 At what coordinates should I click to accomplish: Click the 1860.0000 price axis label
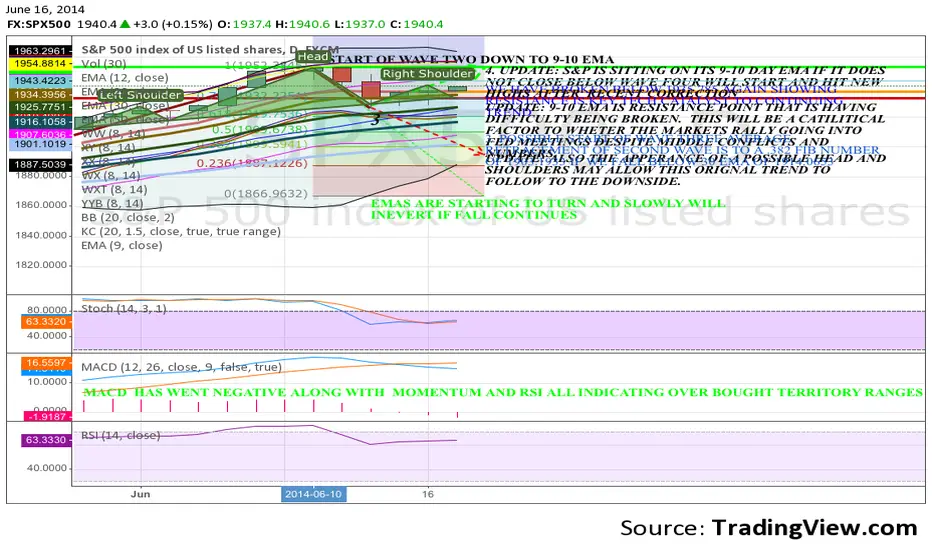(x=41, y=205)
